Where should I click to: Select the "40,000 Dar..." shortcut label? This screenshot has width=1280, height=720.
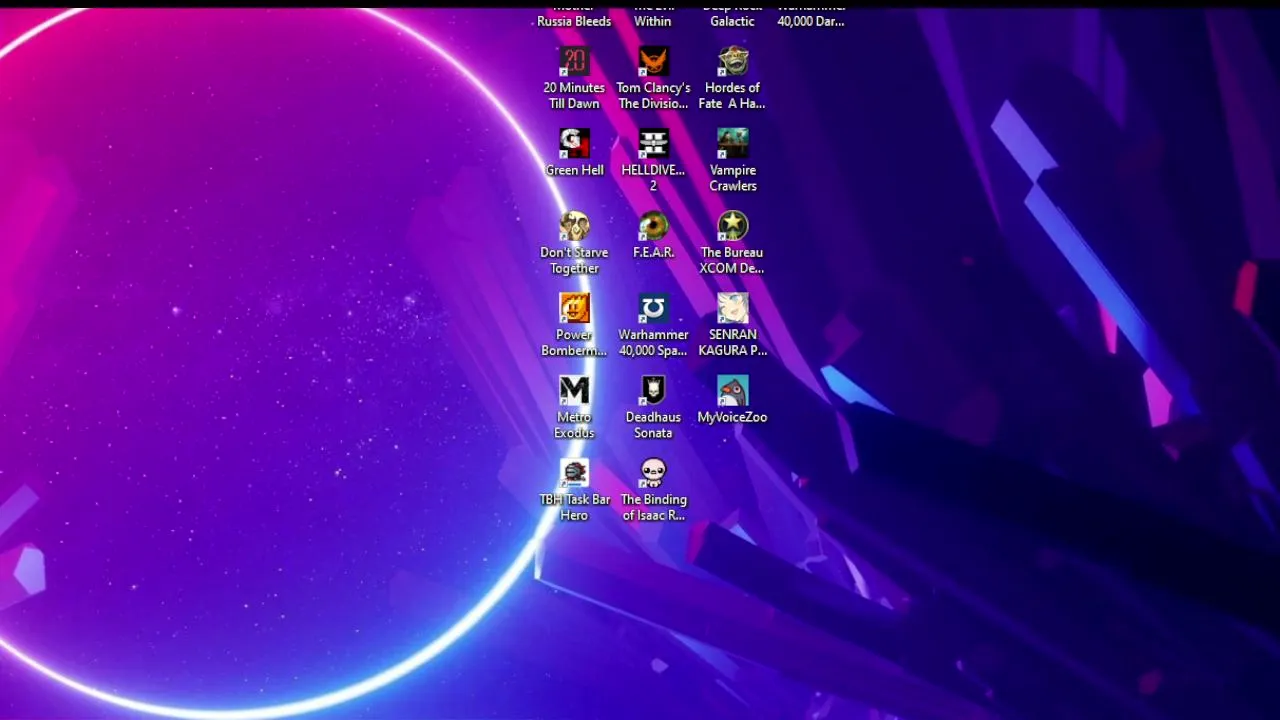(x=811, y=21)
